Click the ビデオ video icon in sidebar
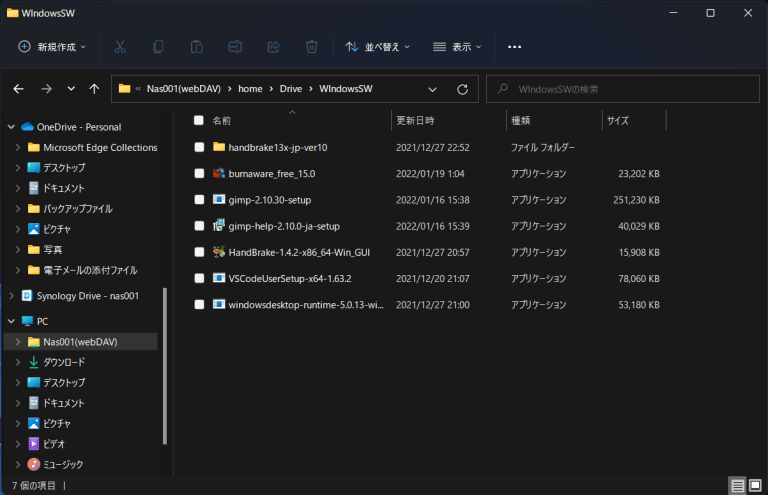 pos(33,444)
